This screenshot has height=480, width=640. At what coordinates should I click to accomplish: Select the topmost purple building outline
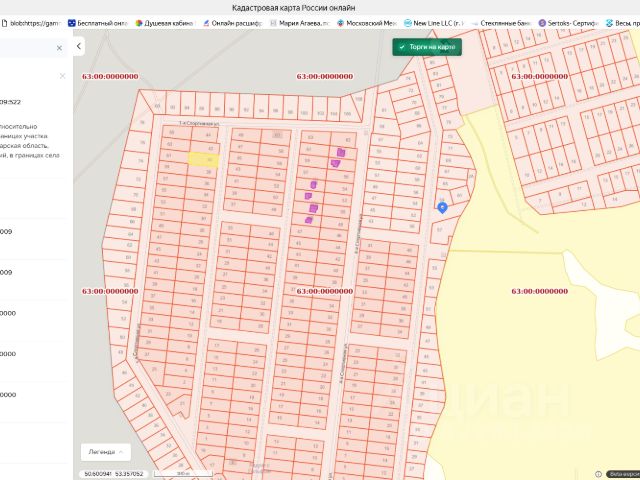[x=341, y=153]
